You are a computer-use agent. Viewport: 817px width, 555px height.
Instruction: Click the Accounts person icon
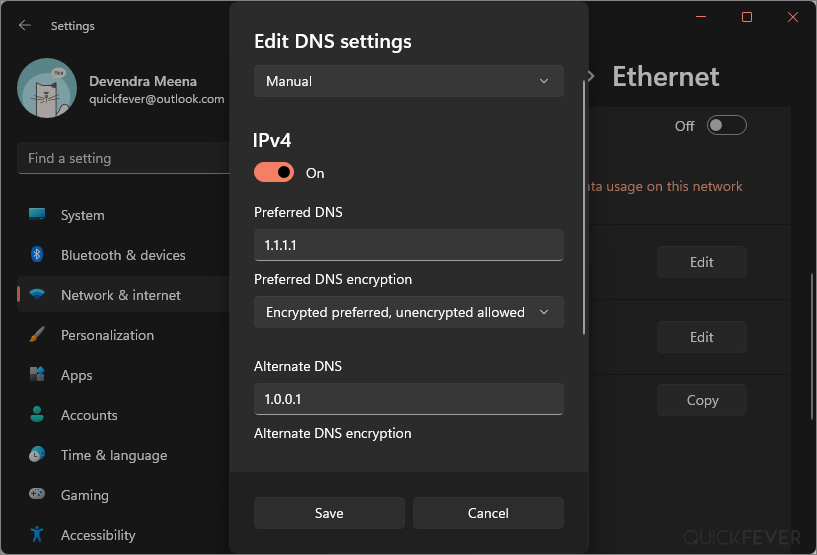click(x=37, y=414)
